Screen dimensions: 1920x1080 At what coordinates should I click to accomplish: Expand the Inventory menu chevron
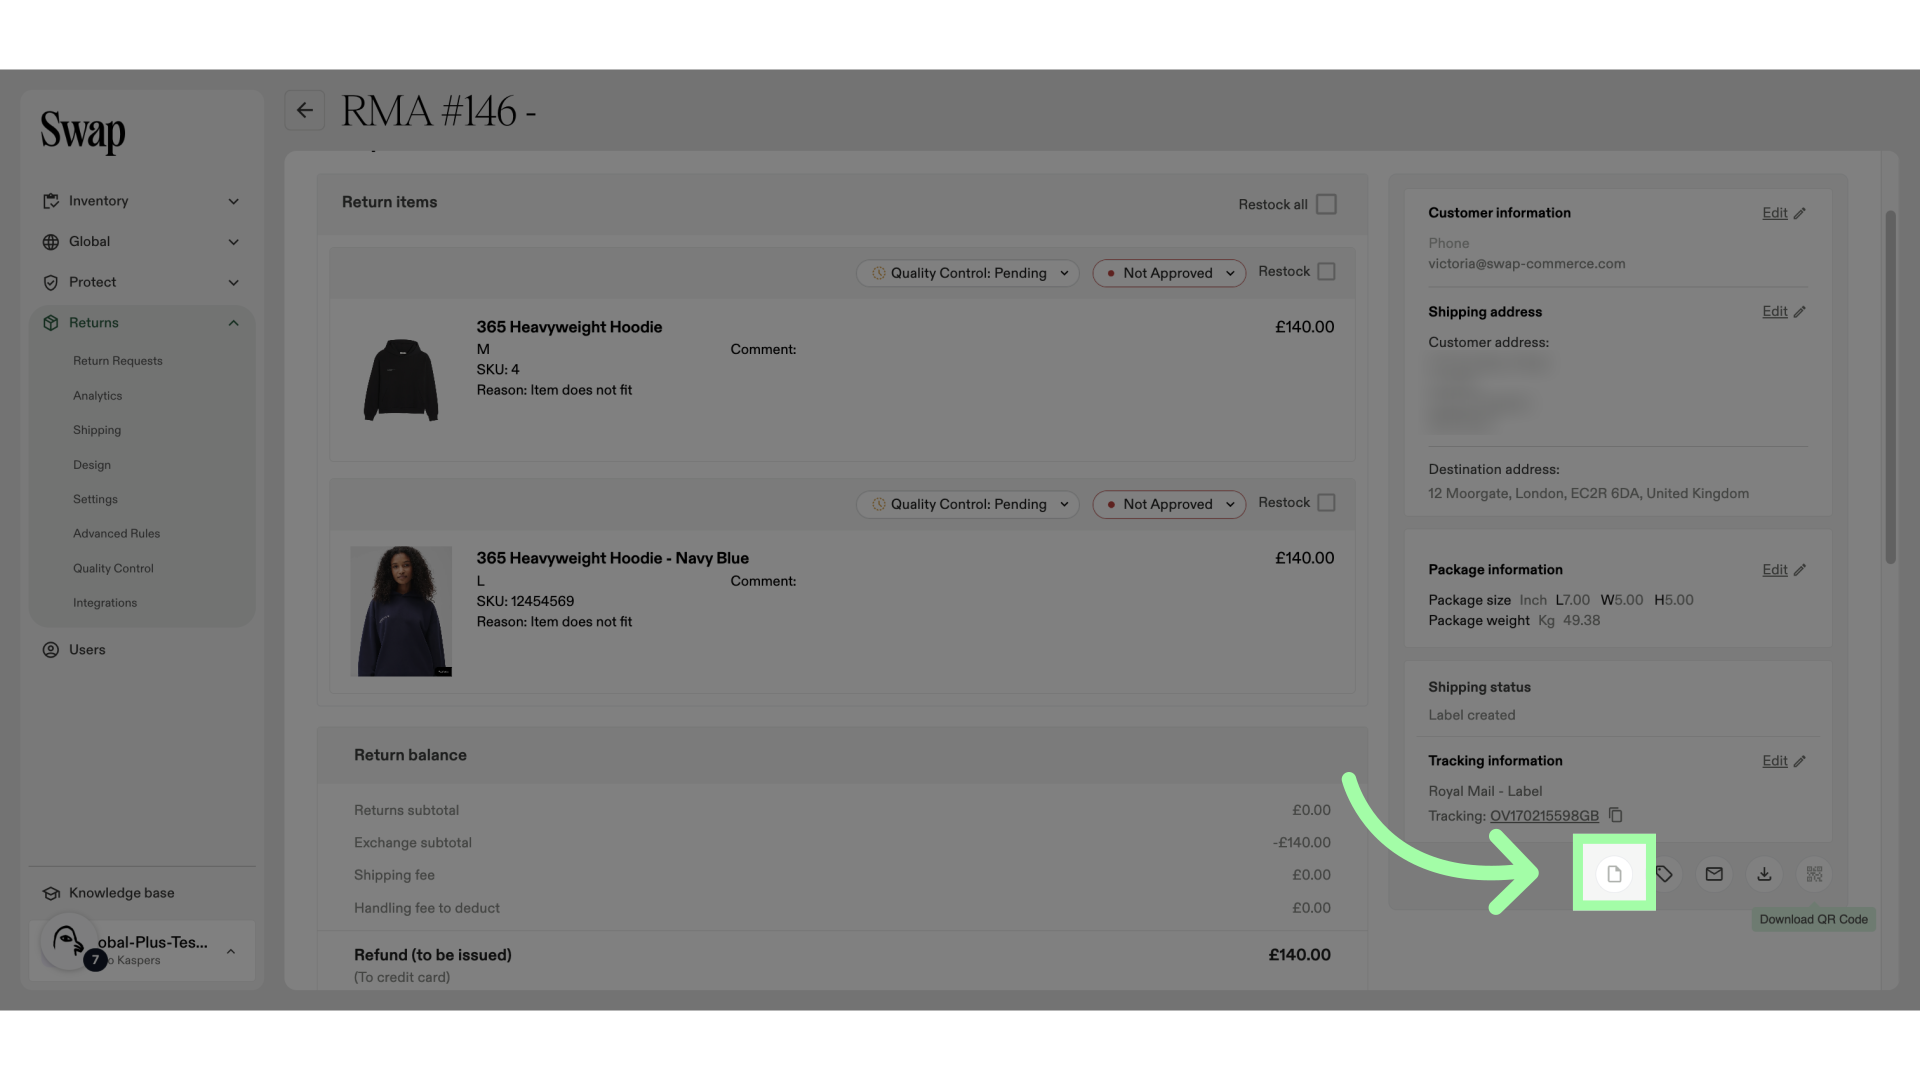coord(233,201)
